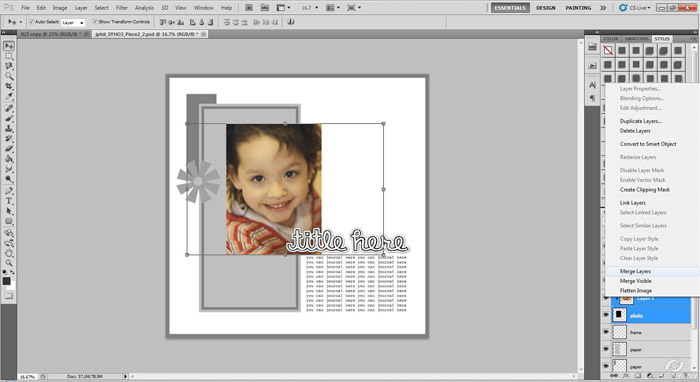Switch to the Painting workspace

(x=578, y=8)
